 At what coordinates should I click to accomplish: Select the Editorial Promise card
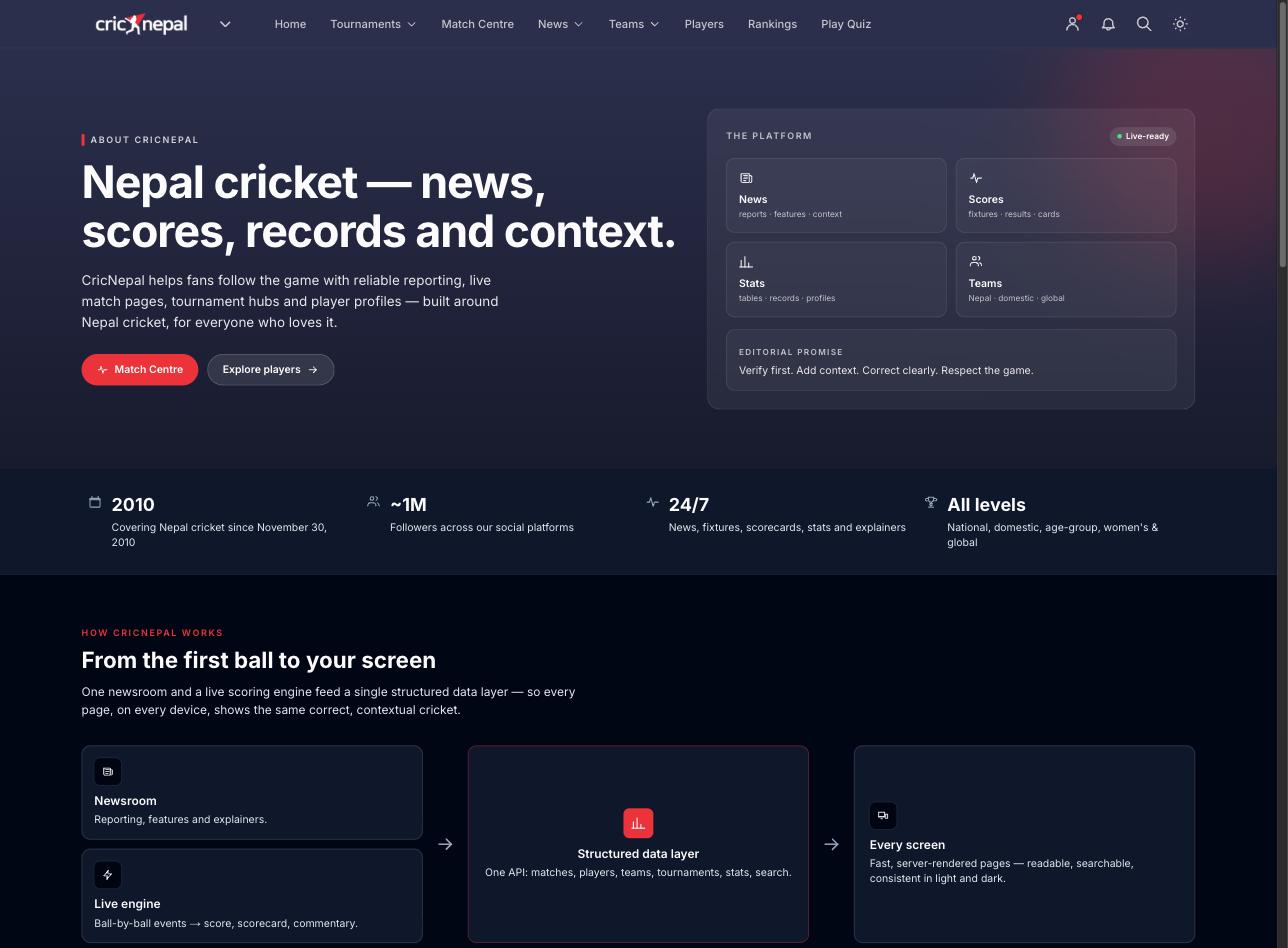click(x=951, y=360)
